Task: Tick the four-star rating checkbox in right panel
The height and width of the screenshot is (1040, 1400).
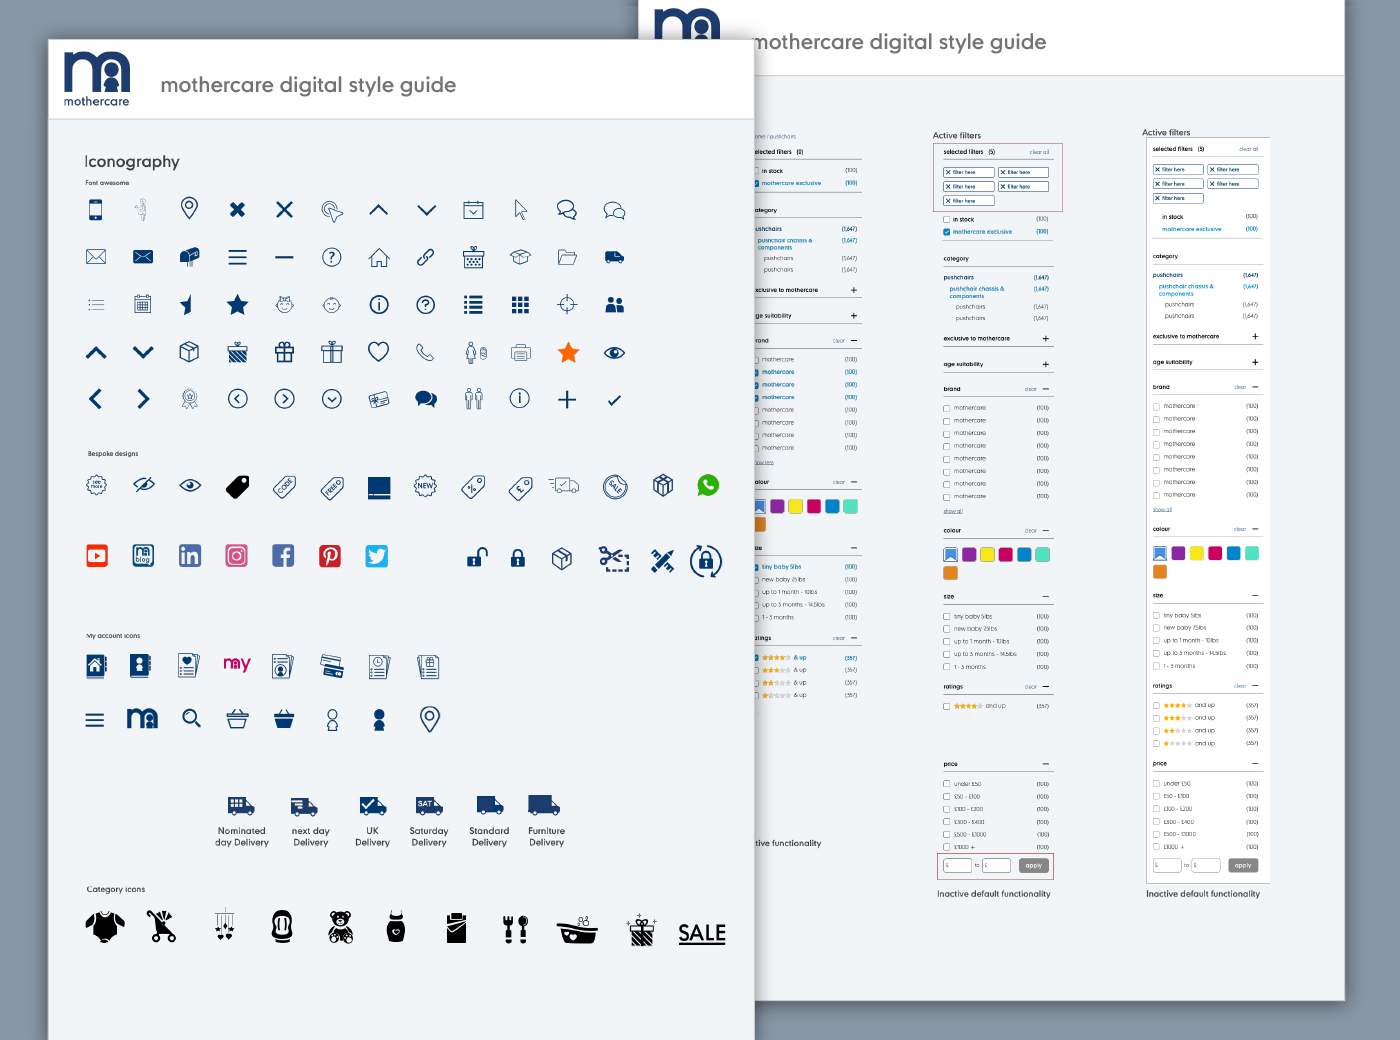Action: tap(1157, 705)
